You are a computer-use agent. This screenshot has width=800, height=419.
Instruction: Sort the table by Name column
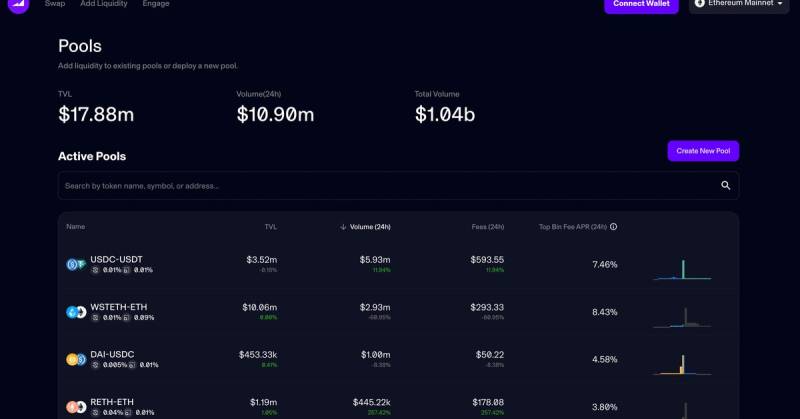click(76, 227)
